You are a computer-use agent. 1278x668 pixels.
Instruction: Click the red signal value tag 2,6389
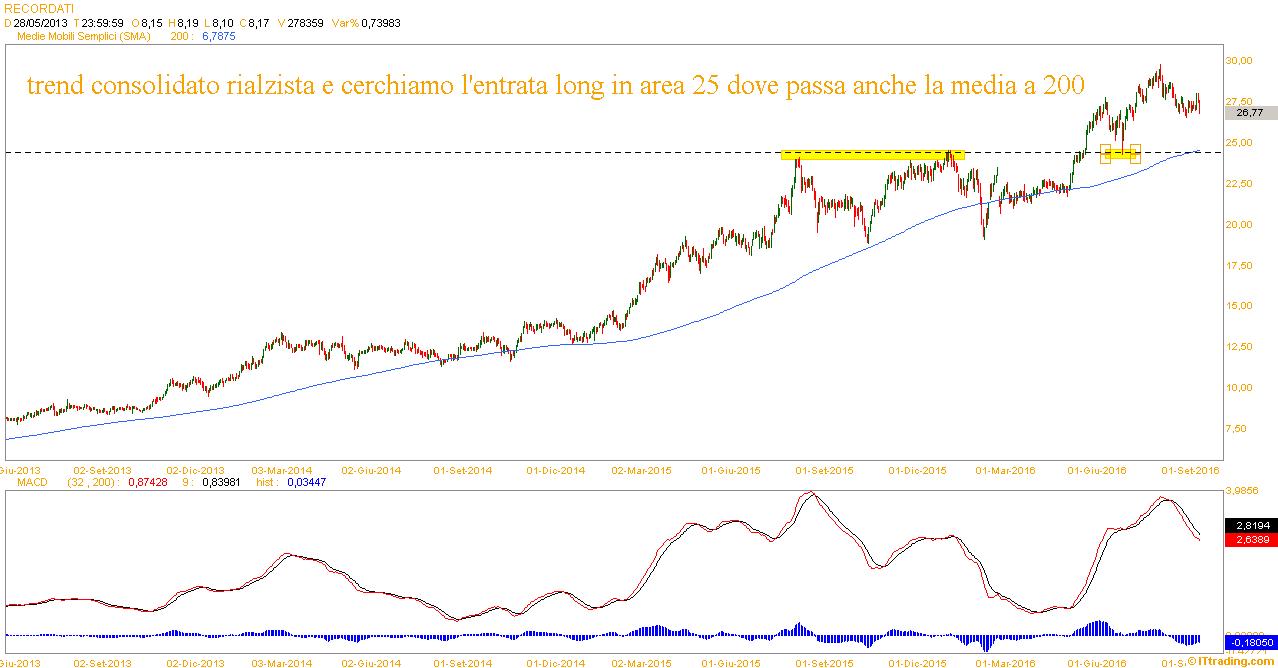coord(1250,540)
